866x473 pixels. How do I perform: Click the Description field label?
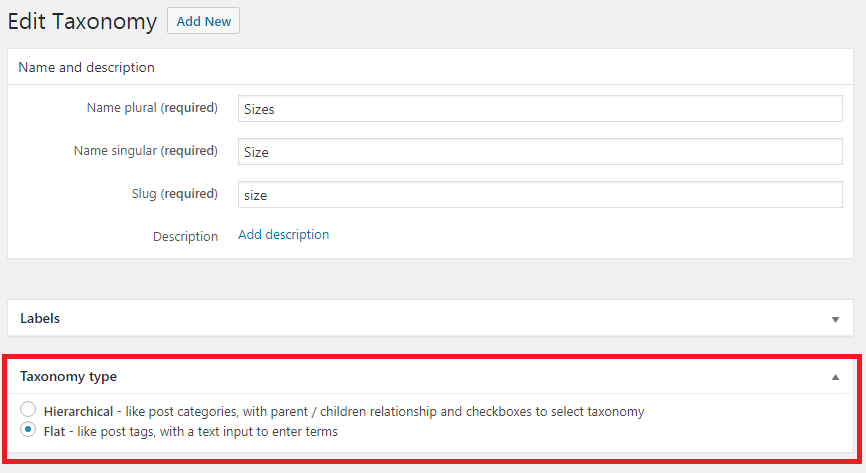(185, 236)
